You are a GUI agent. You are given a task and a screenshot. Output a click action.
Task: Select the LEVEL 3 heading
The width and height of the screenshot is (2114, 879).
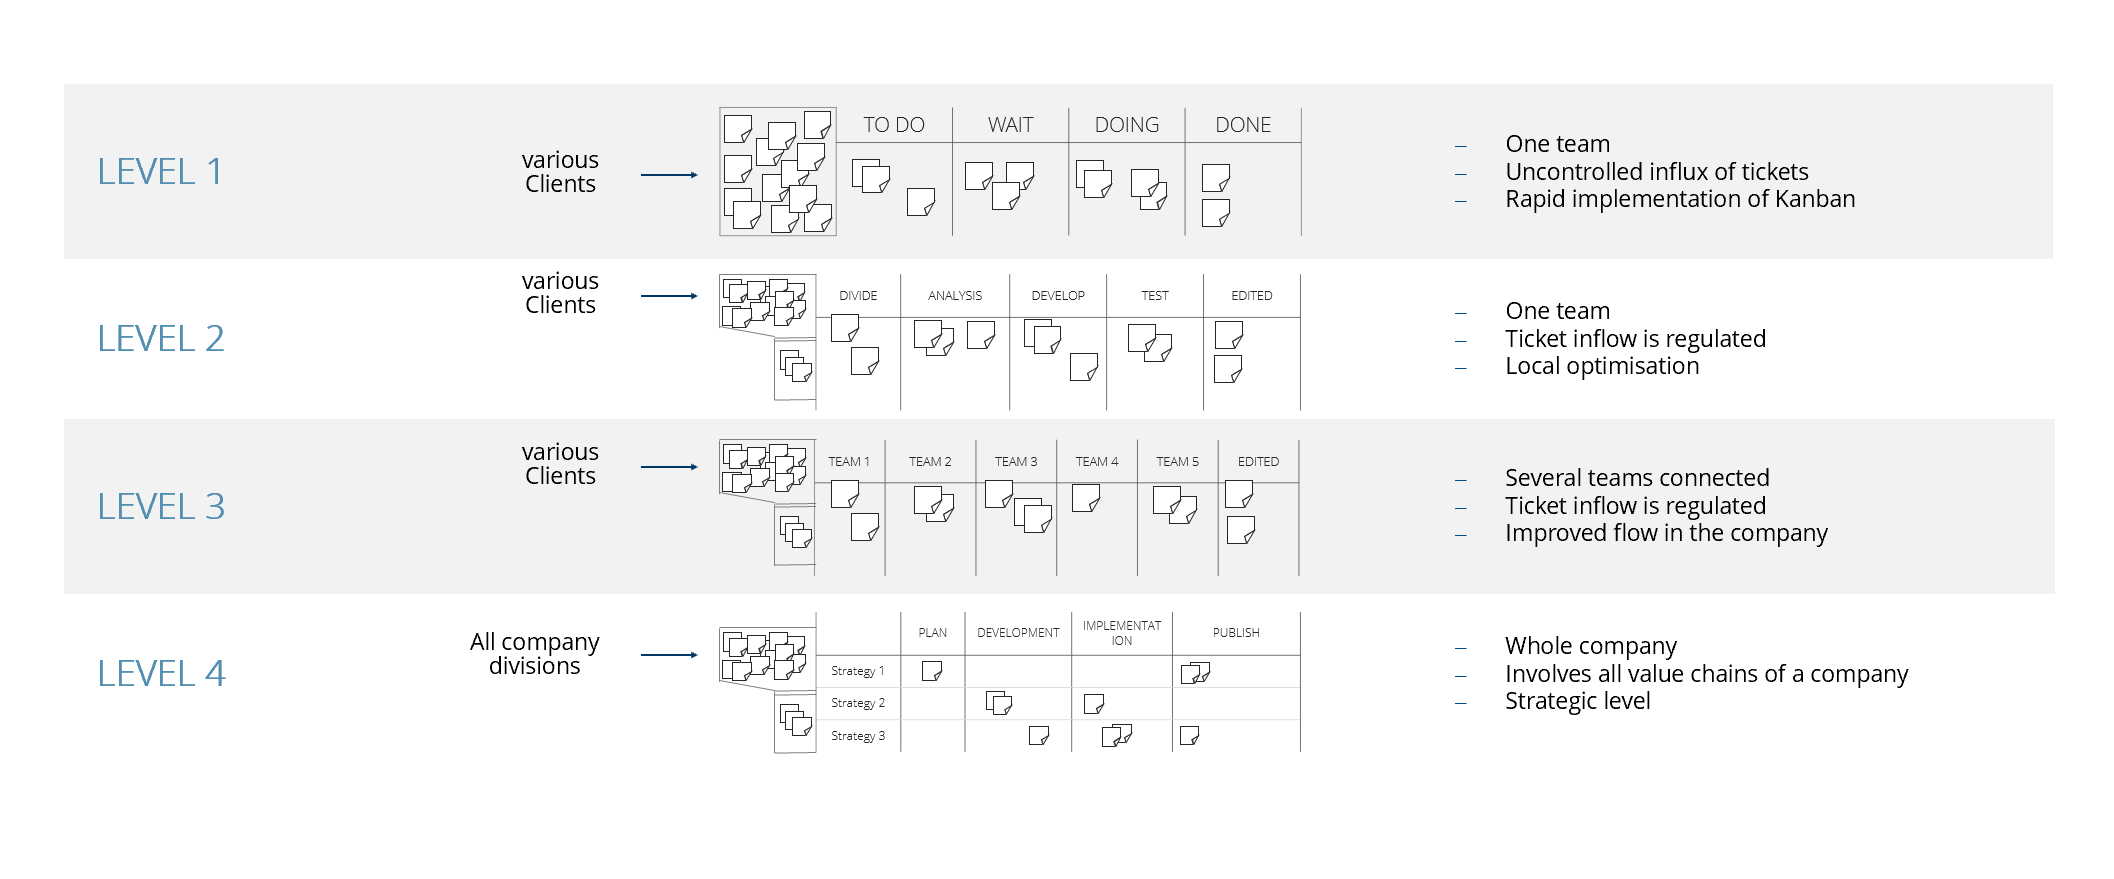click(x=161, y=507)
